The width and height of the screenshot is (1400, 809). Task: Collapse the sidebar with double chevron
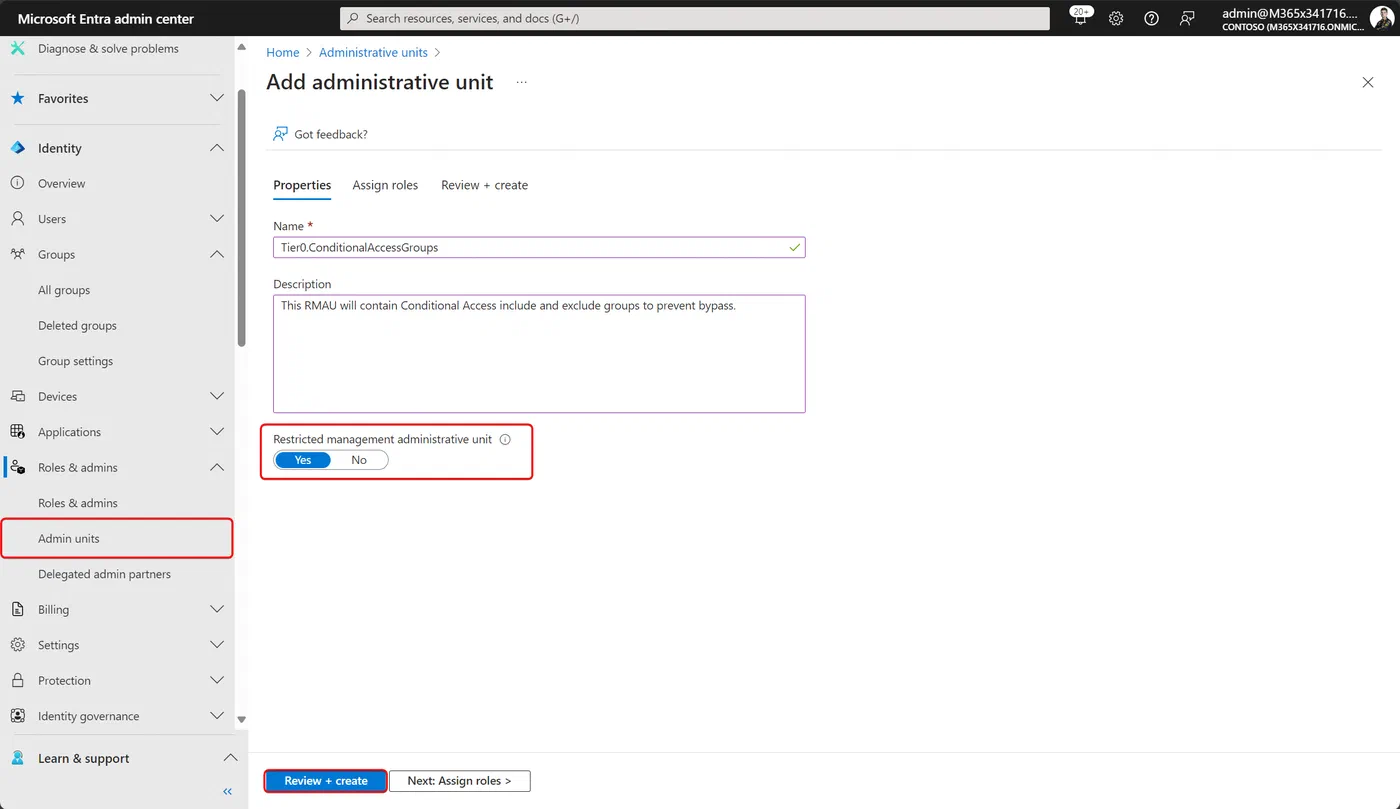(227, 791)
